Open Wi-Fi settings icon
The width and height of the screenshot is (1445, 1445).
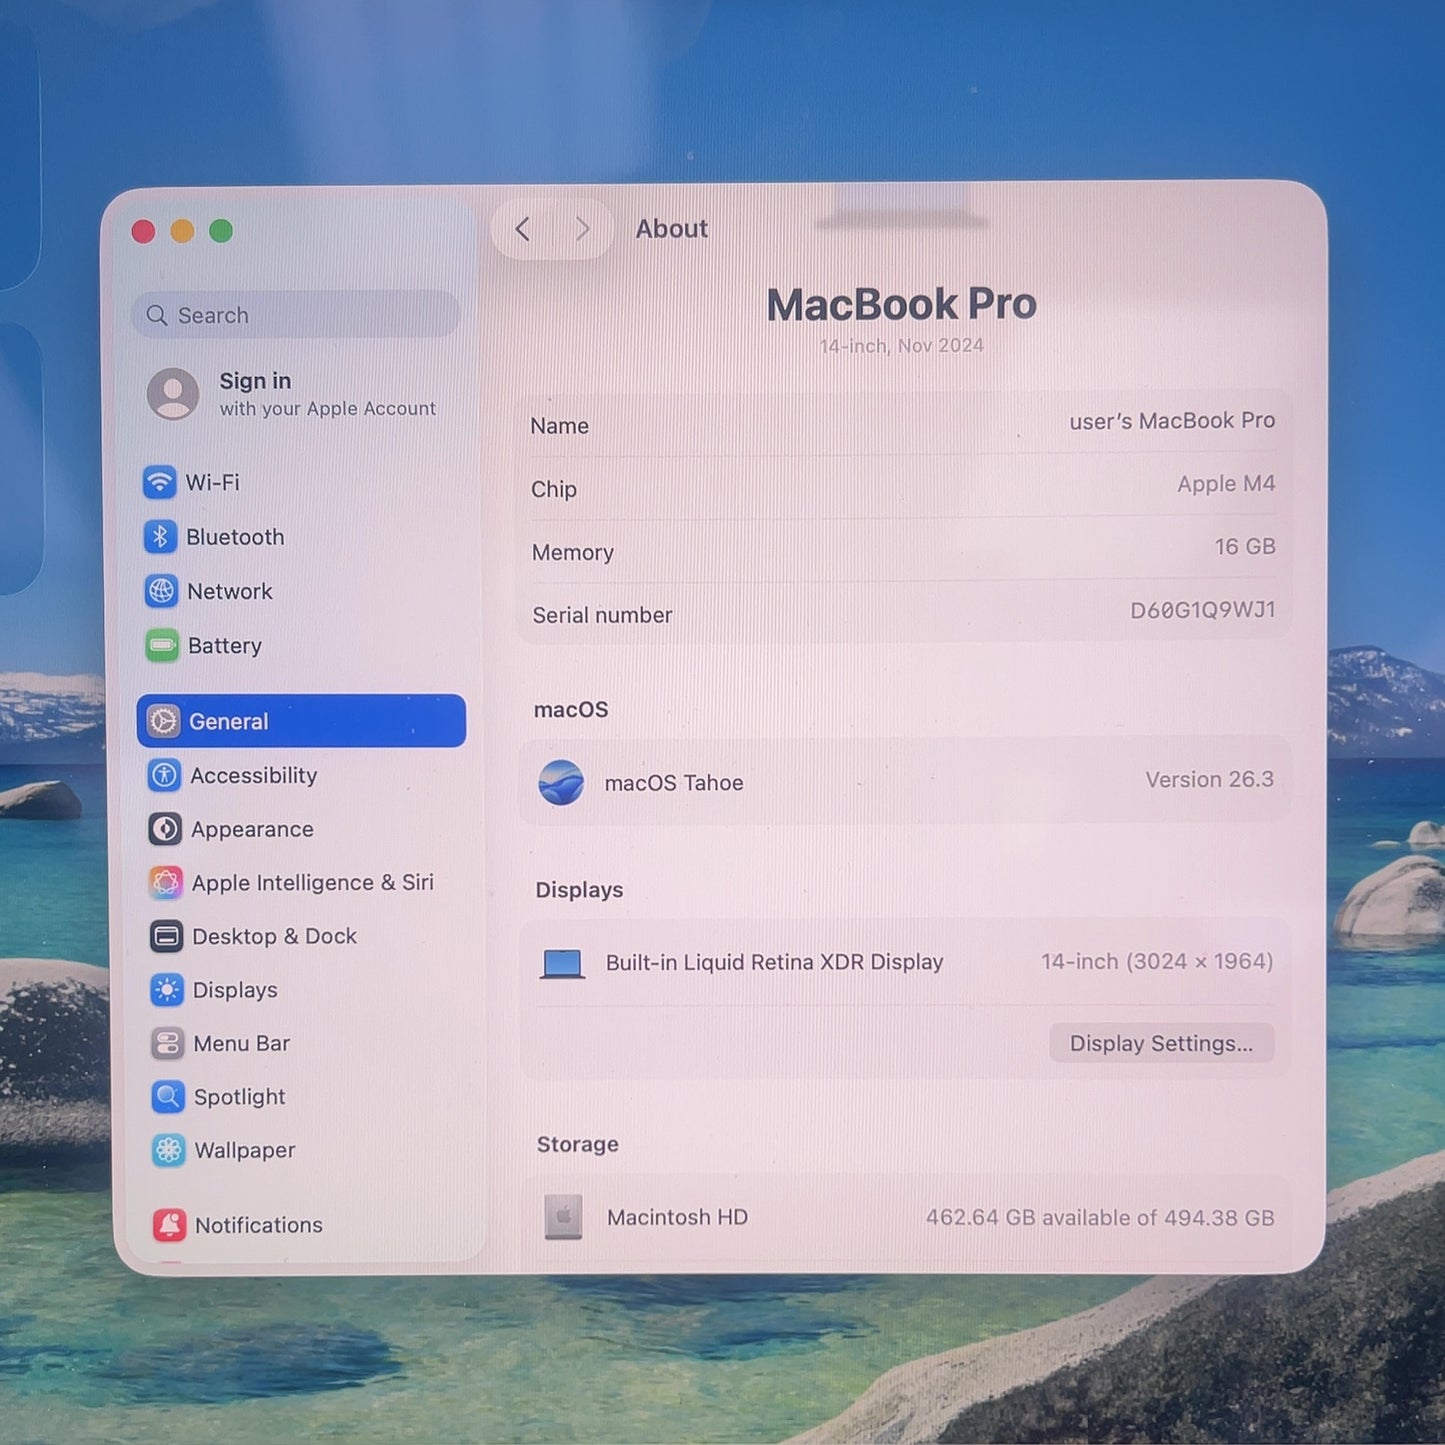[159, 482]
